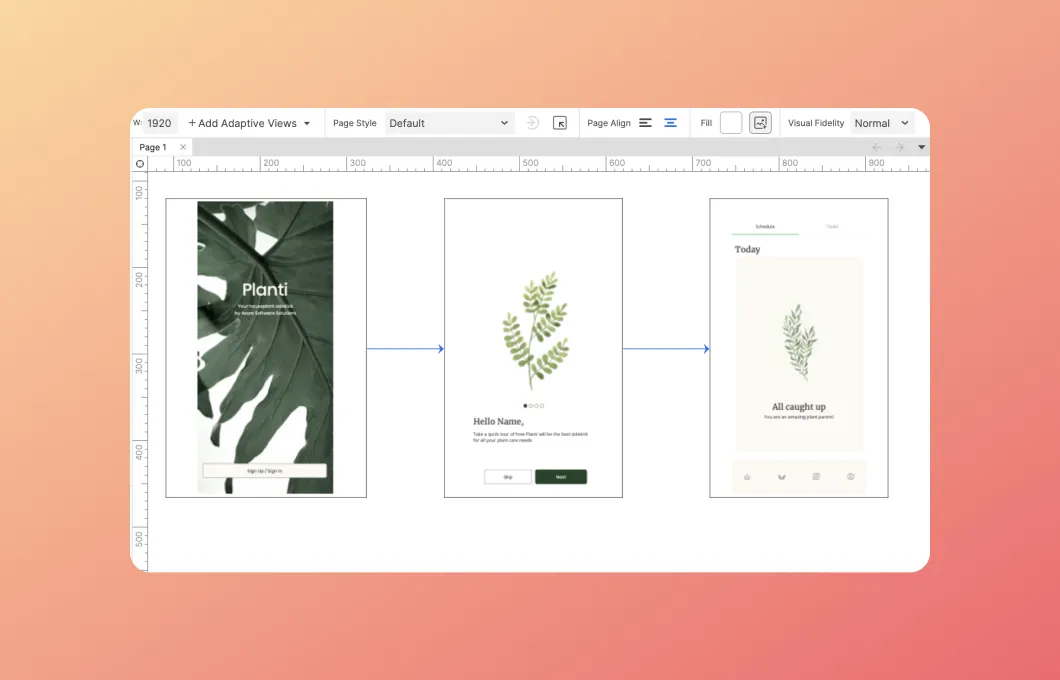Click the home icon in mockup navigation bar
Image resolution: width=1060 pixels, height=680 pixels.
pos(747,477)
